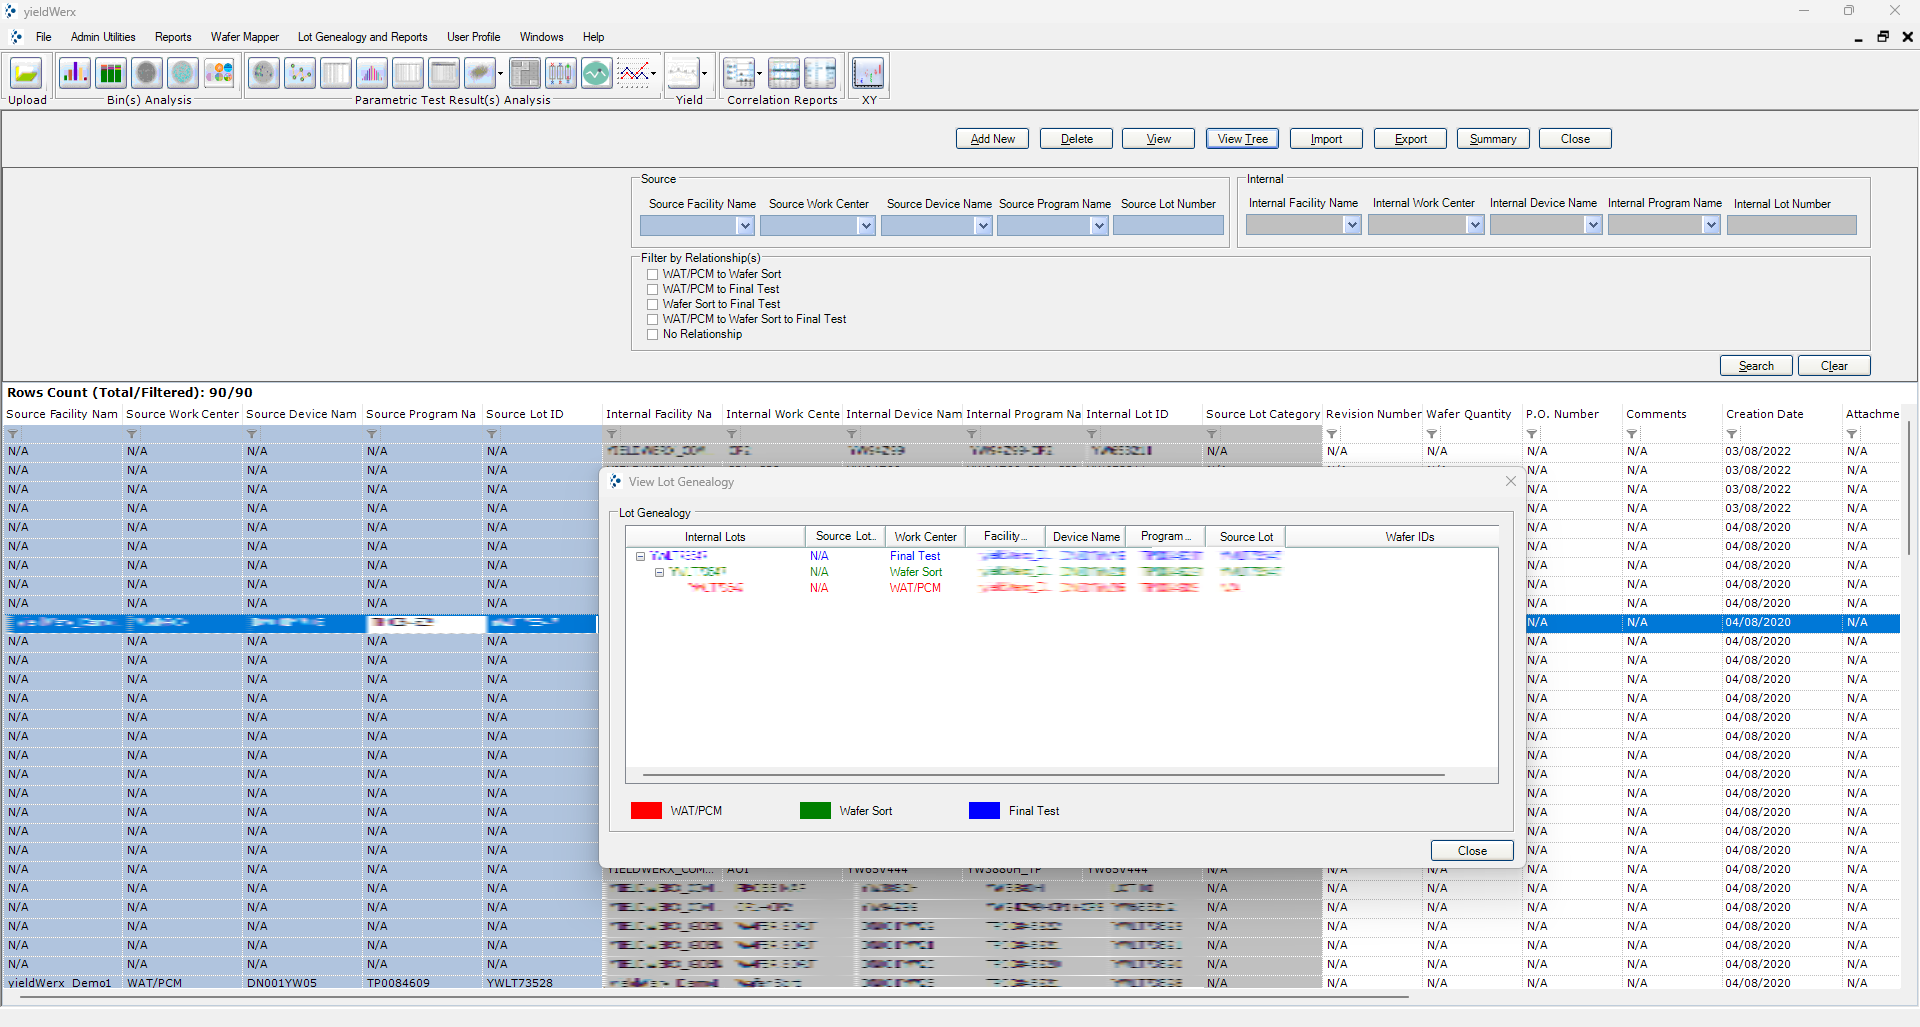The image size is (1920, 1027).
Task: Close the View Lot Genealogy dialog via Close button
Action: coord(1471,851)
